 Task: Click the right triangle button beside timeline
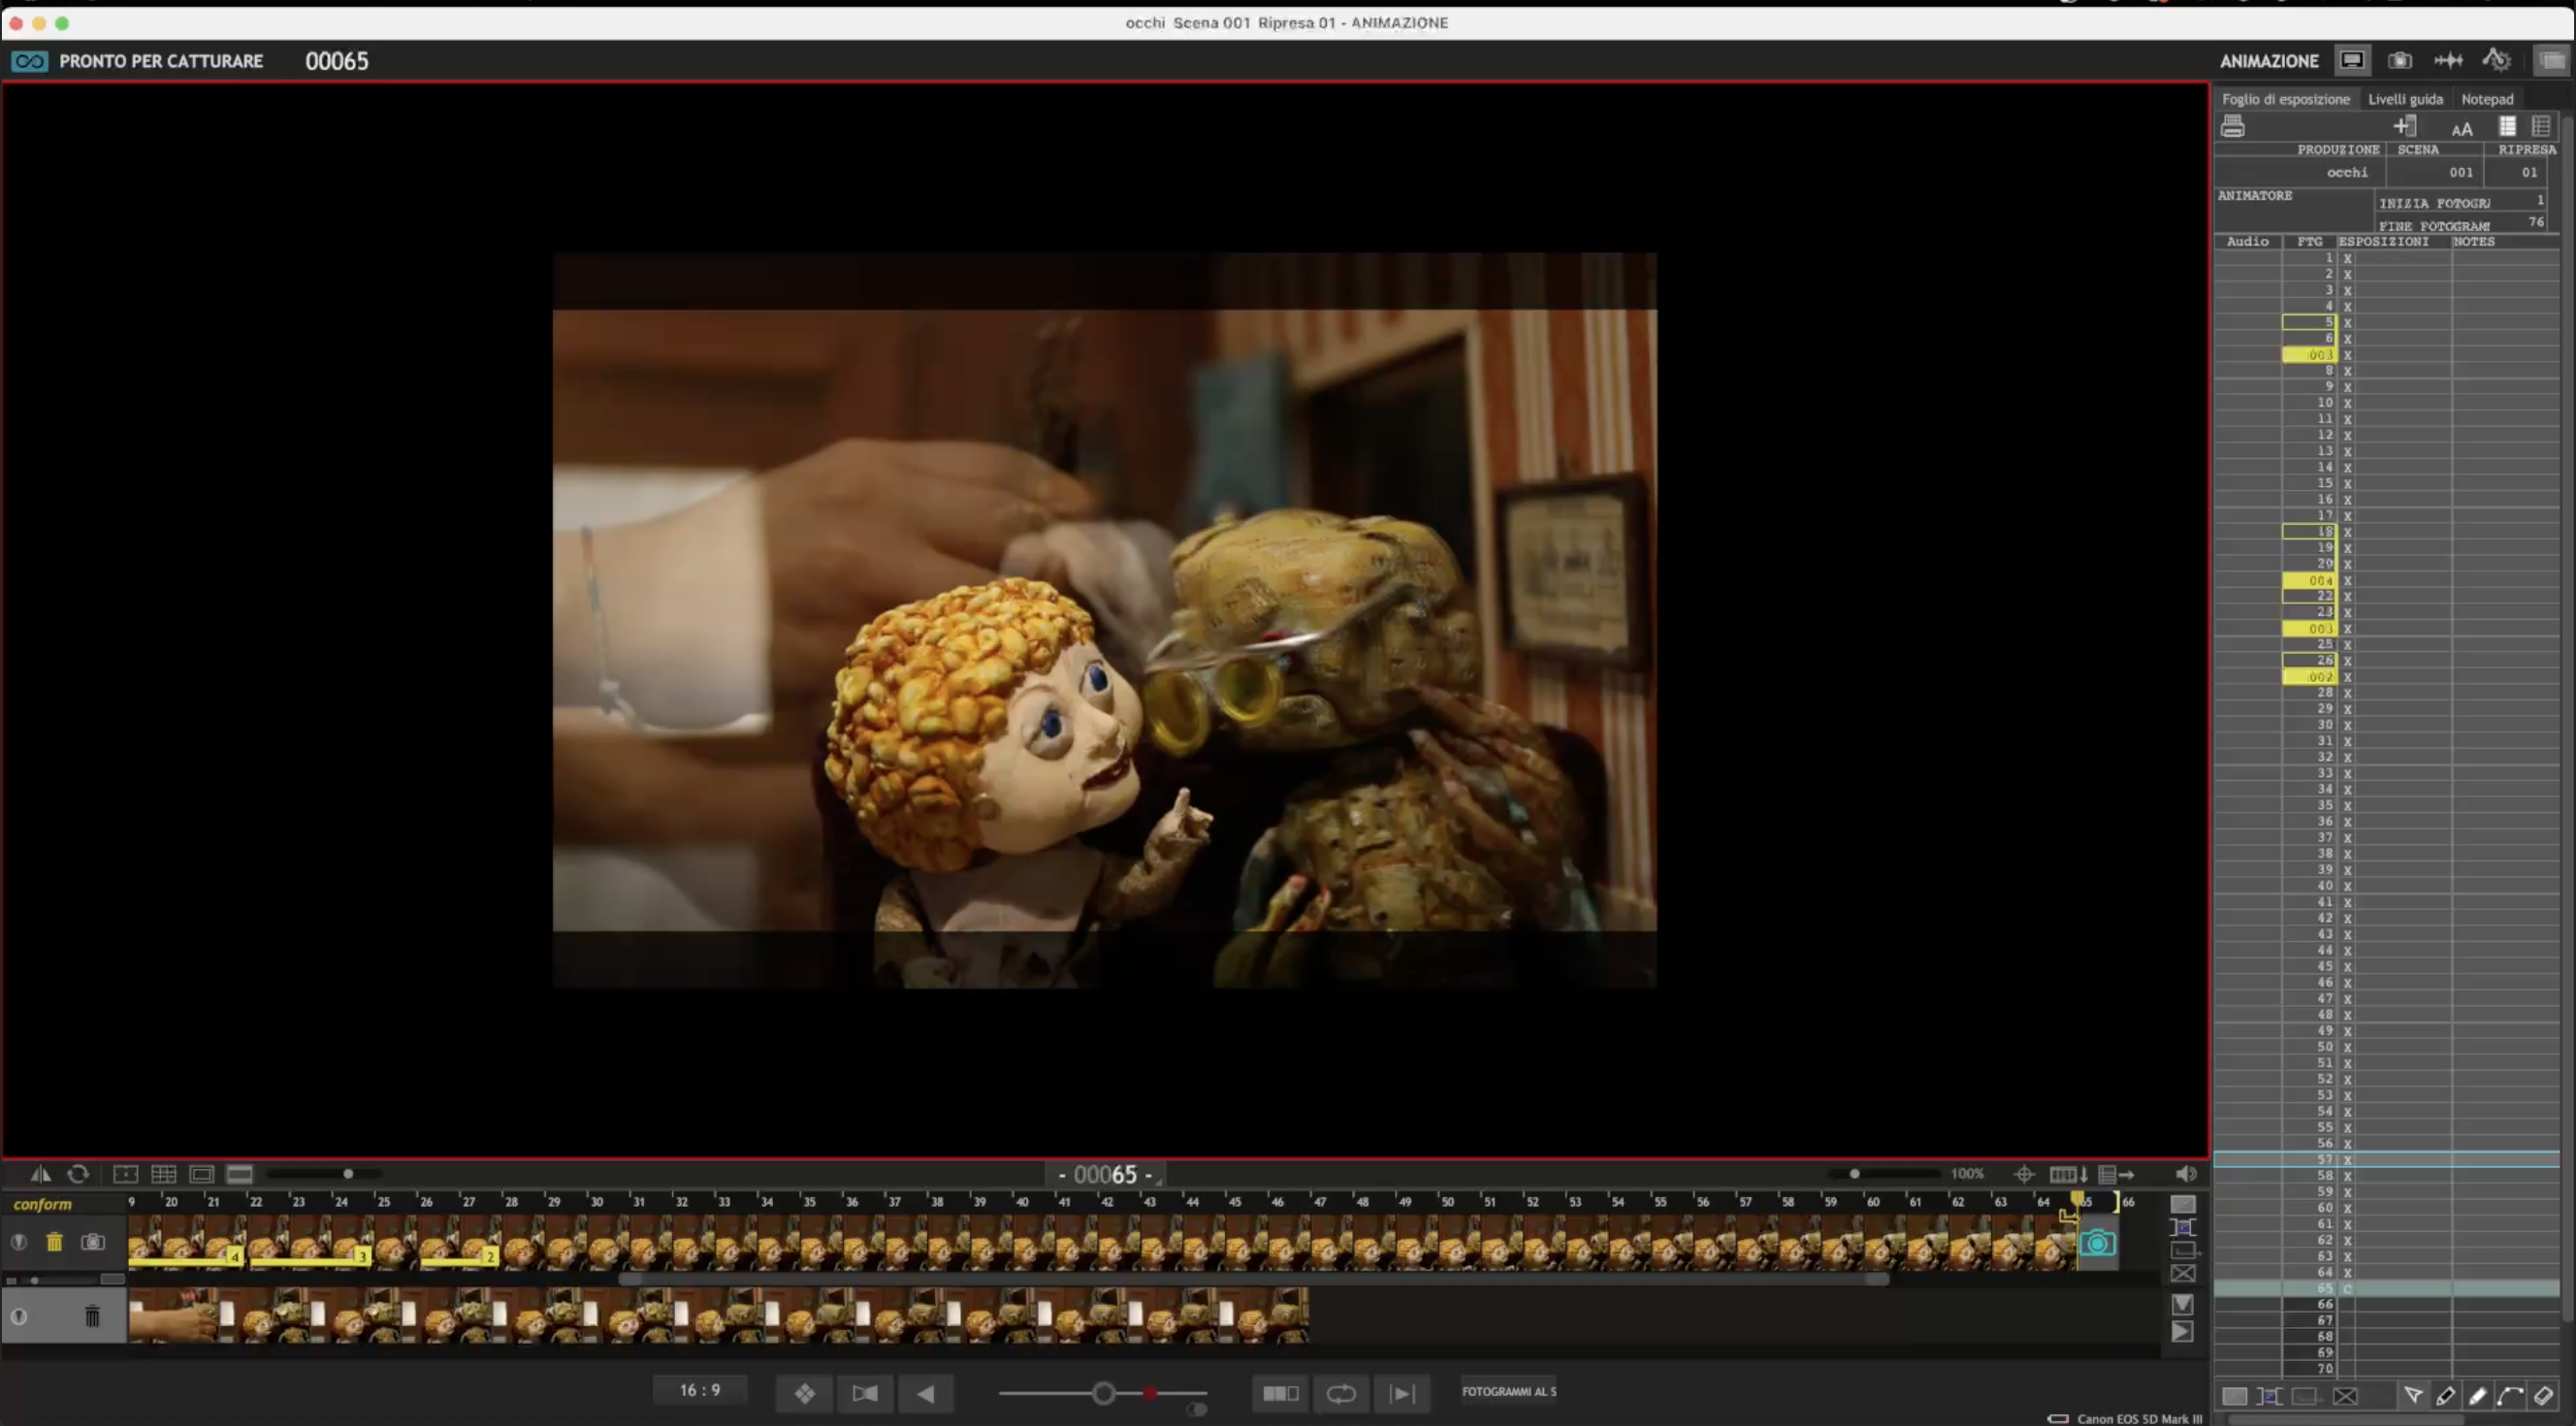pyautogui.click(x=2183, y=1331)
